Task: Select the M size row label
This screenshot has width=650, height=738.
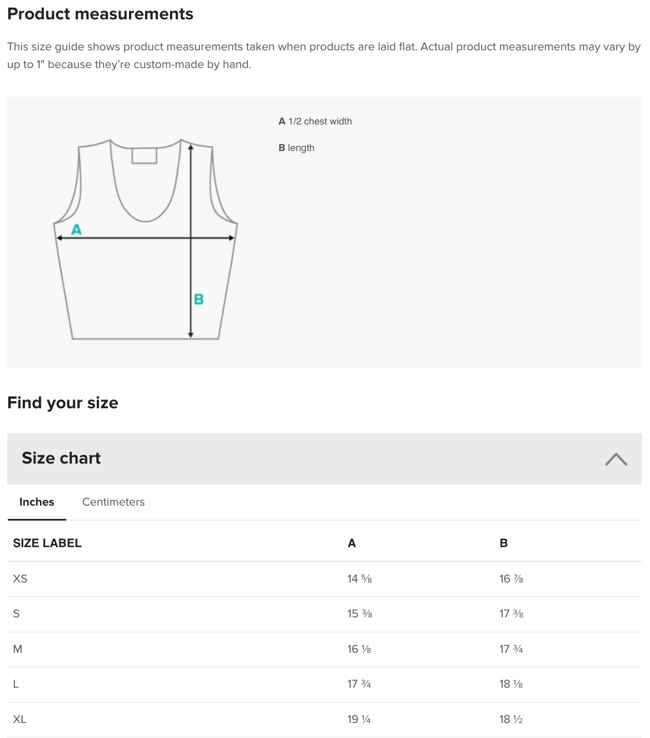Action: [x=17, y=649]
